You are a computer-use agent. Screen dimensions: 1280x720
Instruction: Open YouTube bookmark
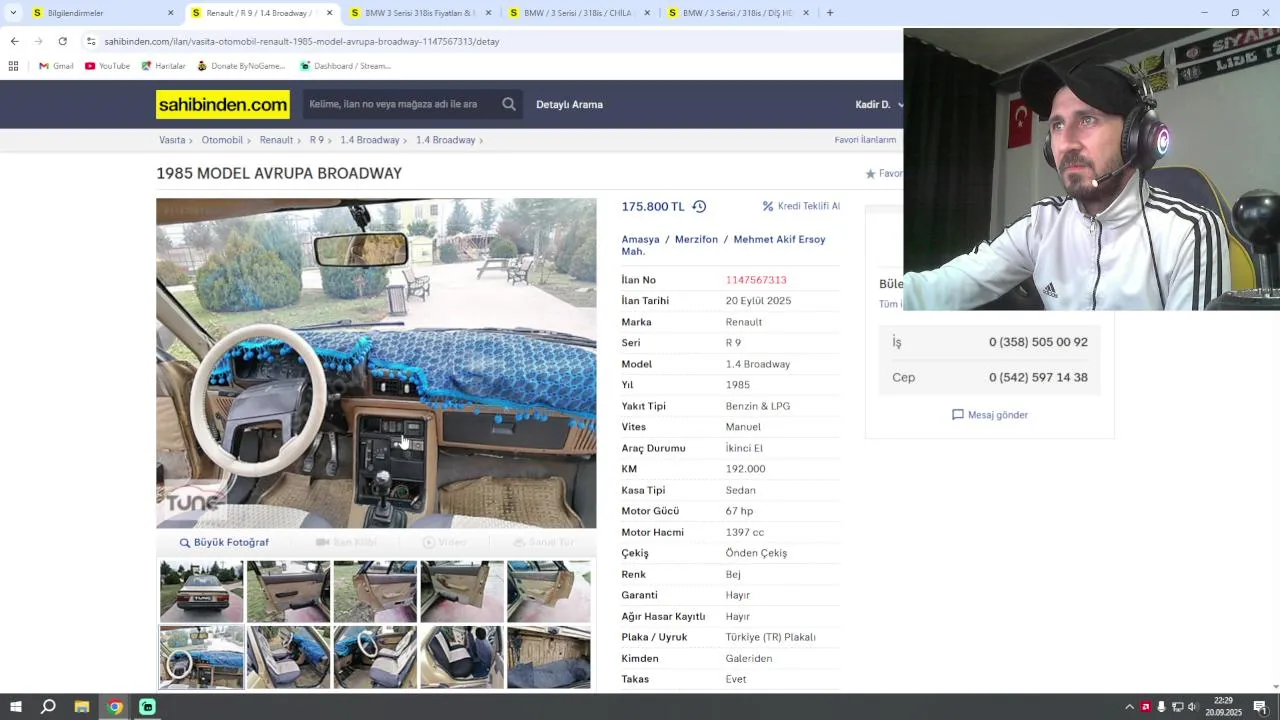point(107,66)
